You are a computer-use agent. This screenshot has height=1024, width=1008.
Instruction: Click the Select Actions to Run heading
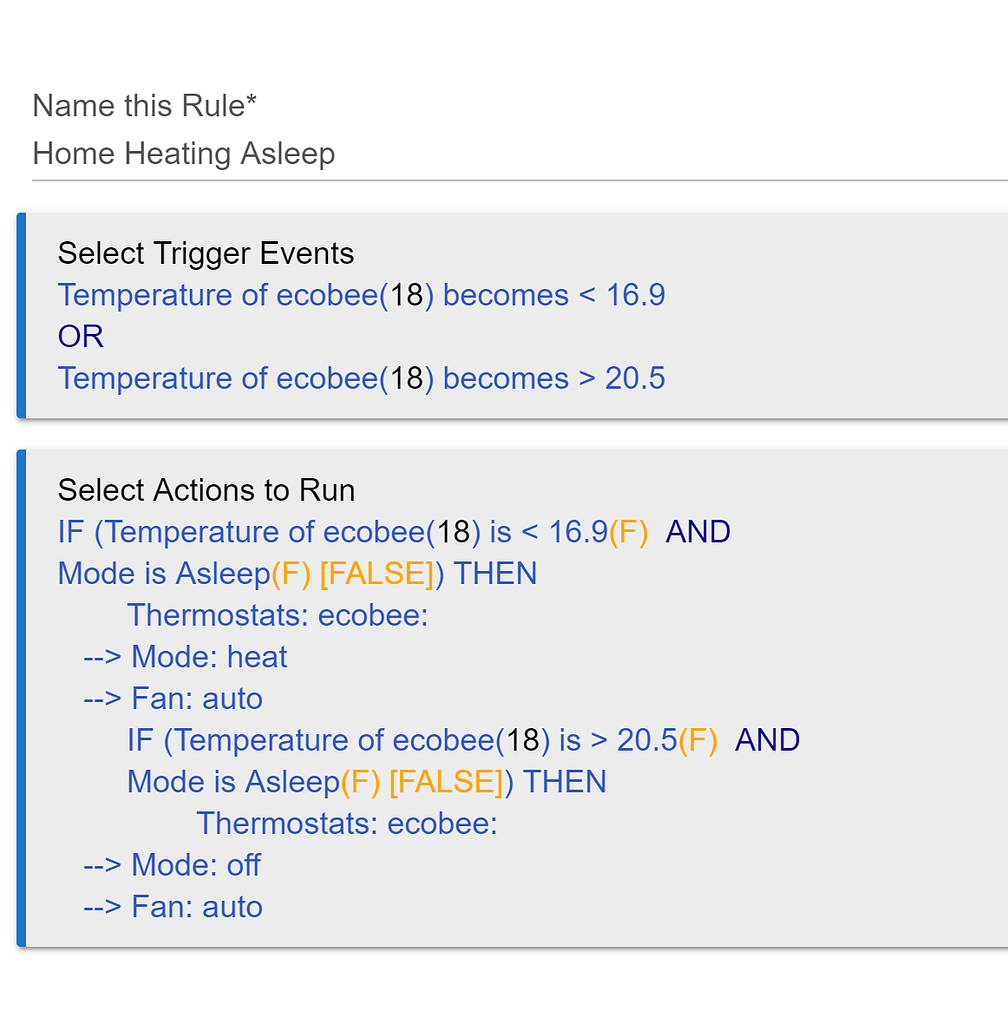coord(207,490)
